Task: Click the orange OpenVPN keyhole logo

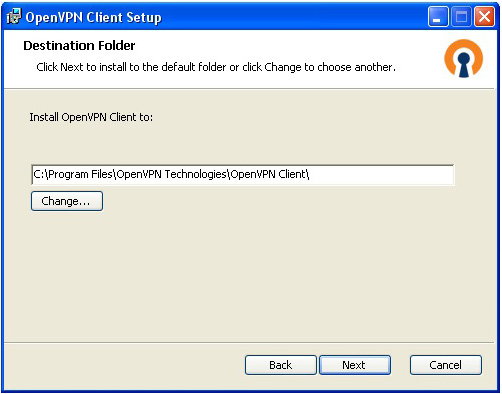Action: pyautogui.click(x=463, y=58)
